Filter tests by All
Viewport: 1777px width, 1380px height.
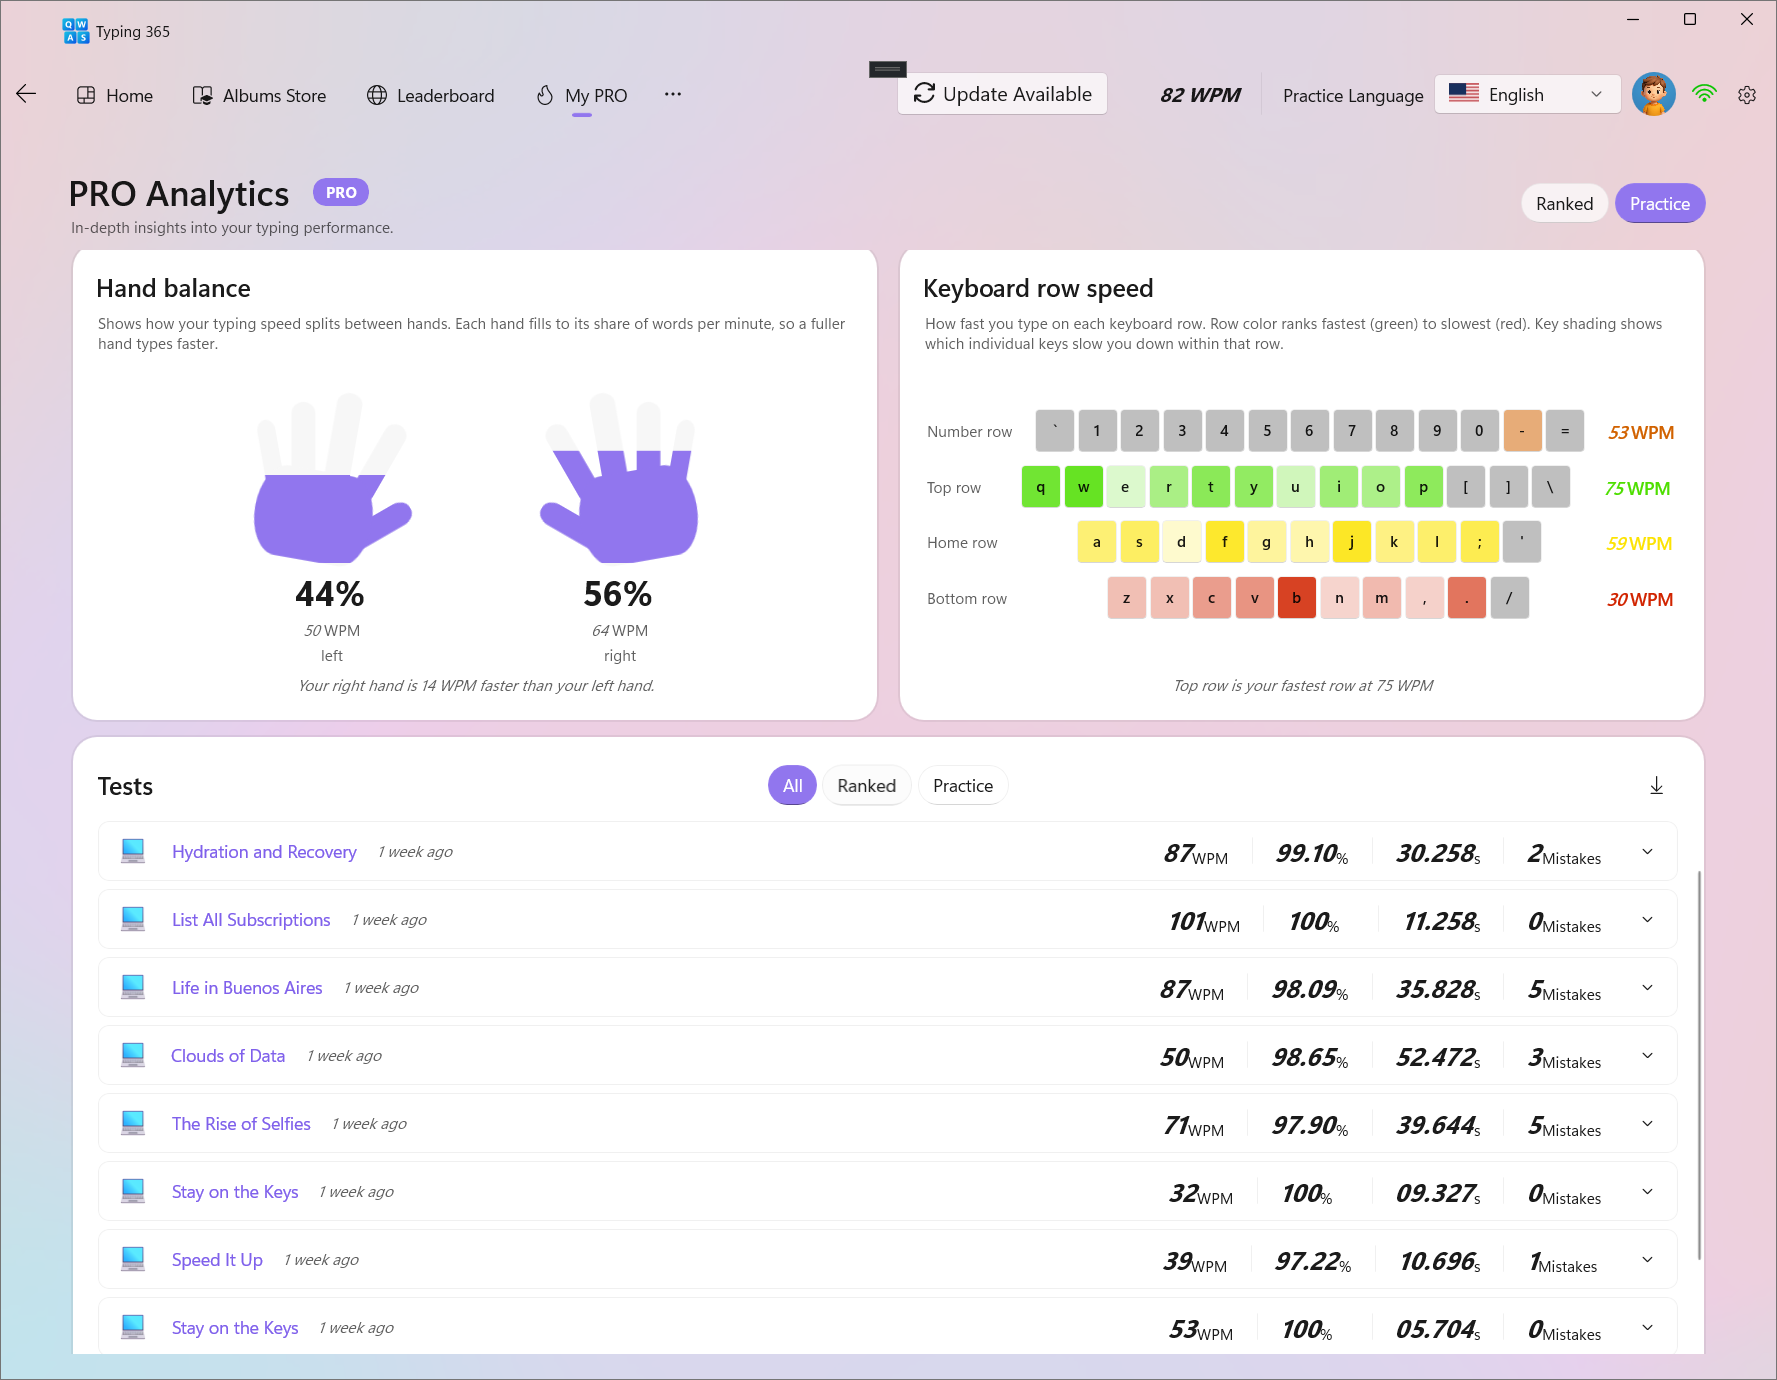pos(792,786)
